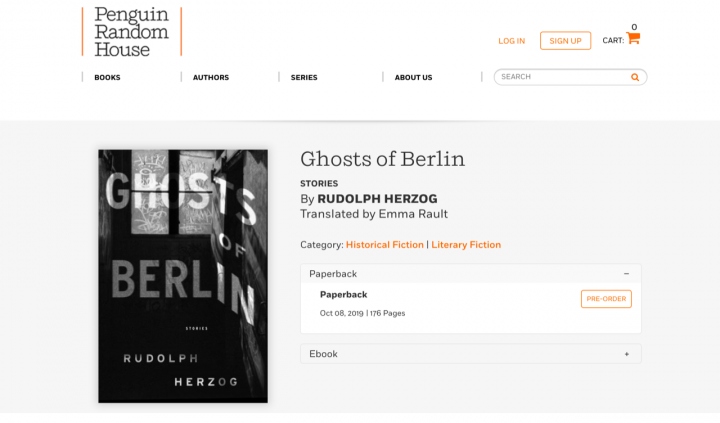720x423 pixels.
Task: Open the Books menu
Action: [x=107, y=78]
